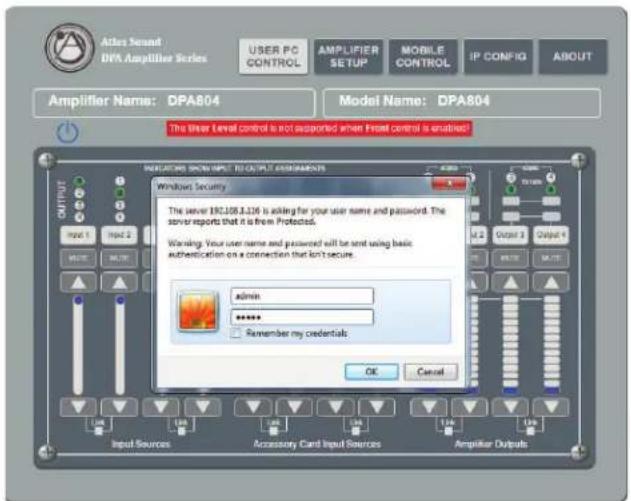Click second Accessory Card input down arrow
Image resolution: width=631 pixels, height=501 pixels.
click(x=295, y=407)
